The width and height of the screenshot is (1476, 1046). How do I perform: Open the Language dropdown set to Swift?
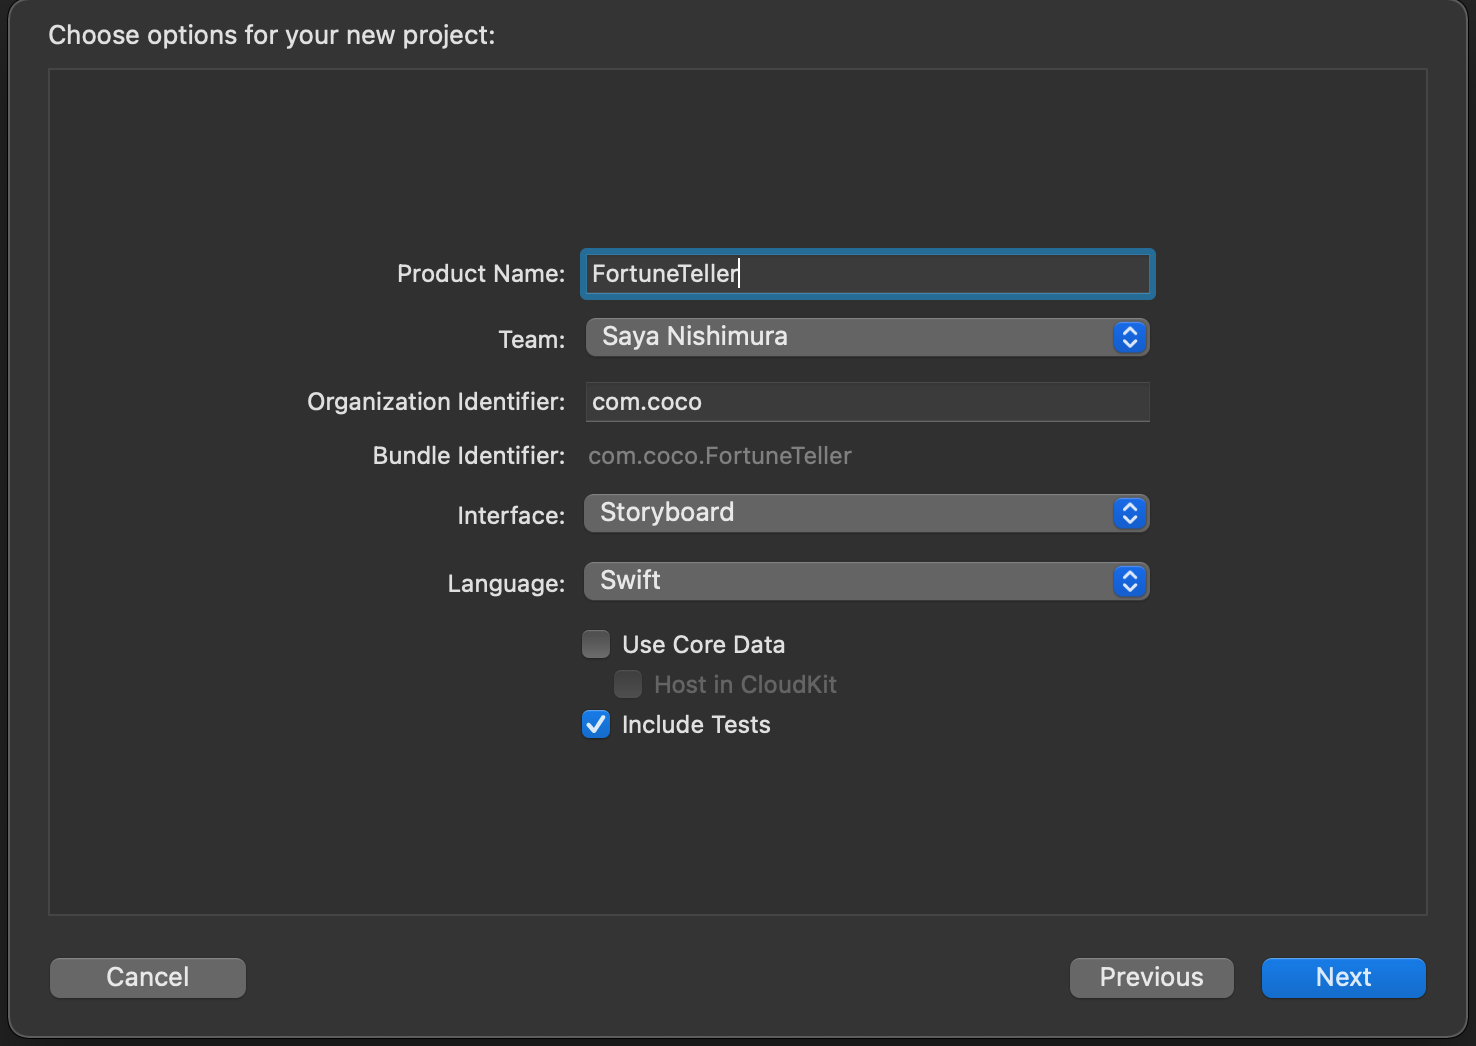pyautogui.click(x=867, y=581)
